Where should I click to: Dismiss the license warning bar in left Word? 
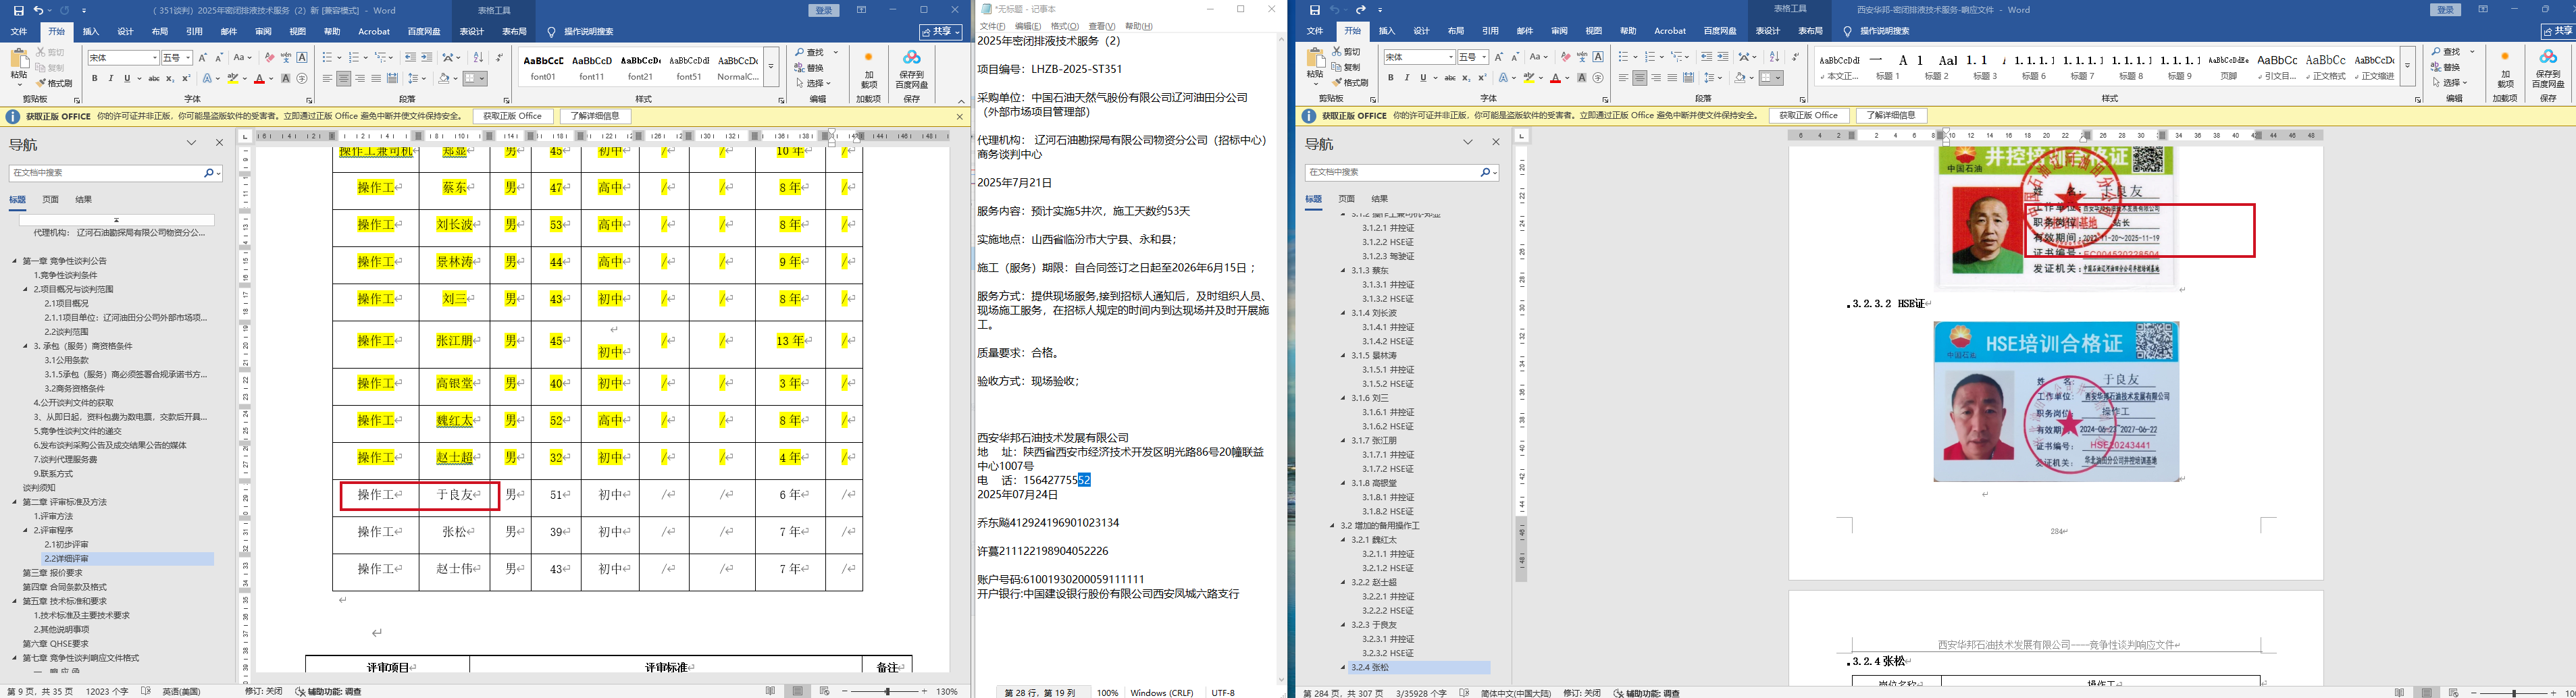click(x=960, y=116)
